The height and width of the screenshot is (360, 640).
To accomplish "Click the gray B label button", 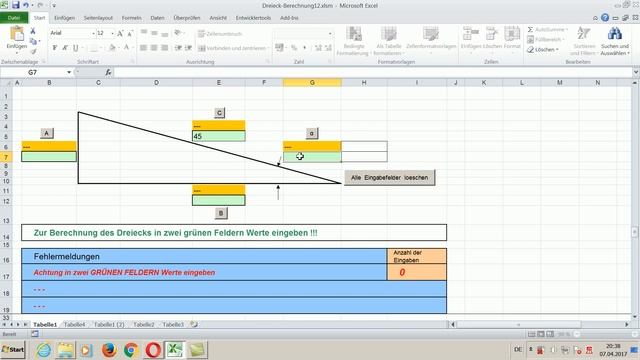I will tap(221, 213).
